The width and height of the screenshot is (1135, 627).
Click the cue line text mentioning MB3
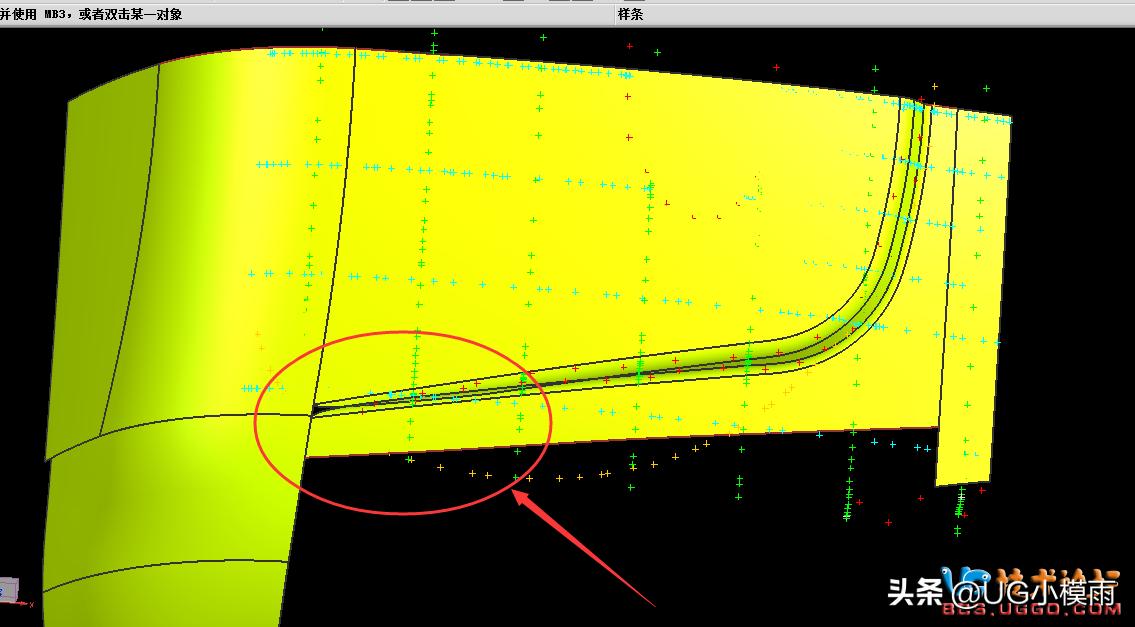[91, 14]
